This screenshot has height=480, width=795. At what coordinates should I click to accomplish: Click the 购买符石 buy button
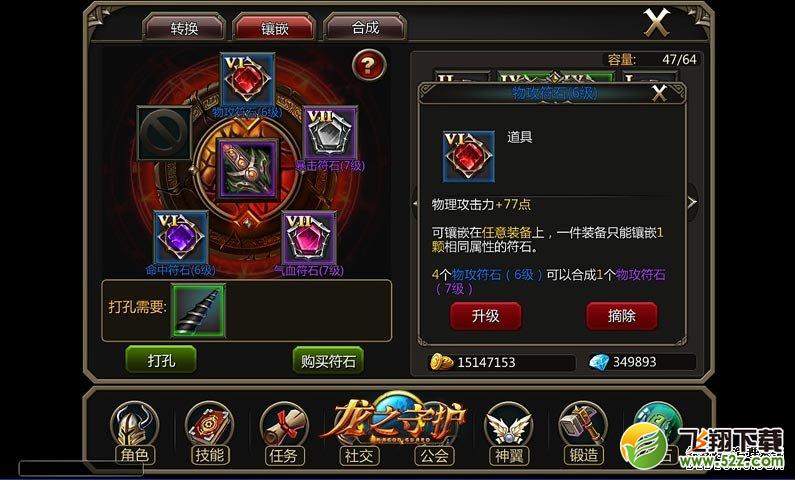(x=328, y=360)
